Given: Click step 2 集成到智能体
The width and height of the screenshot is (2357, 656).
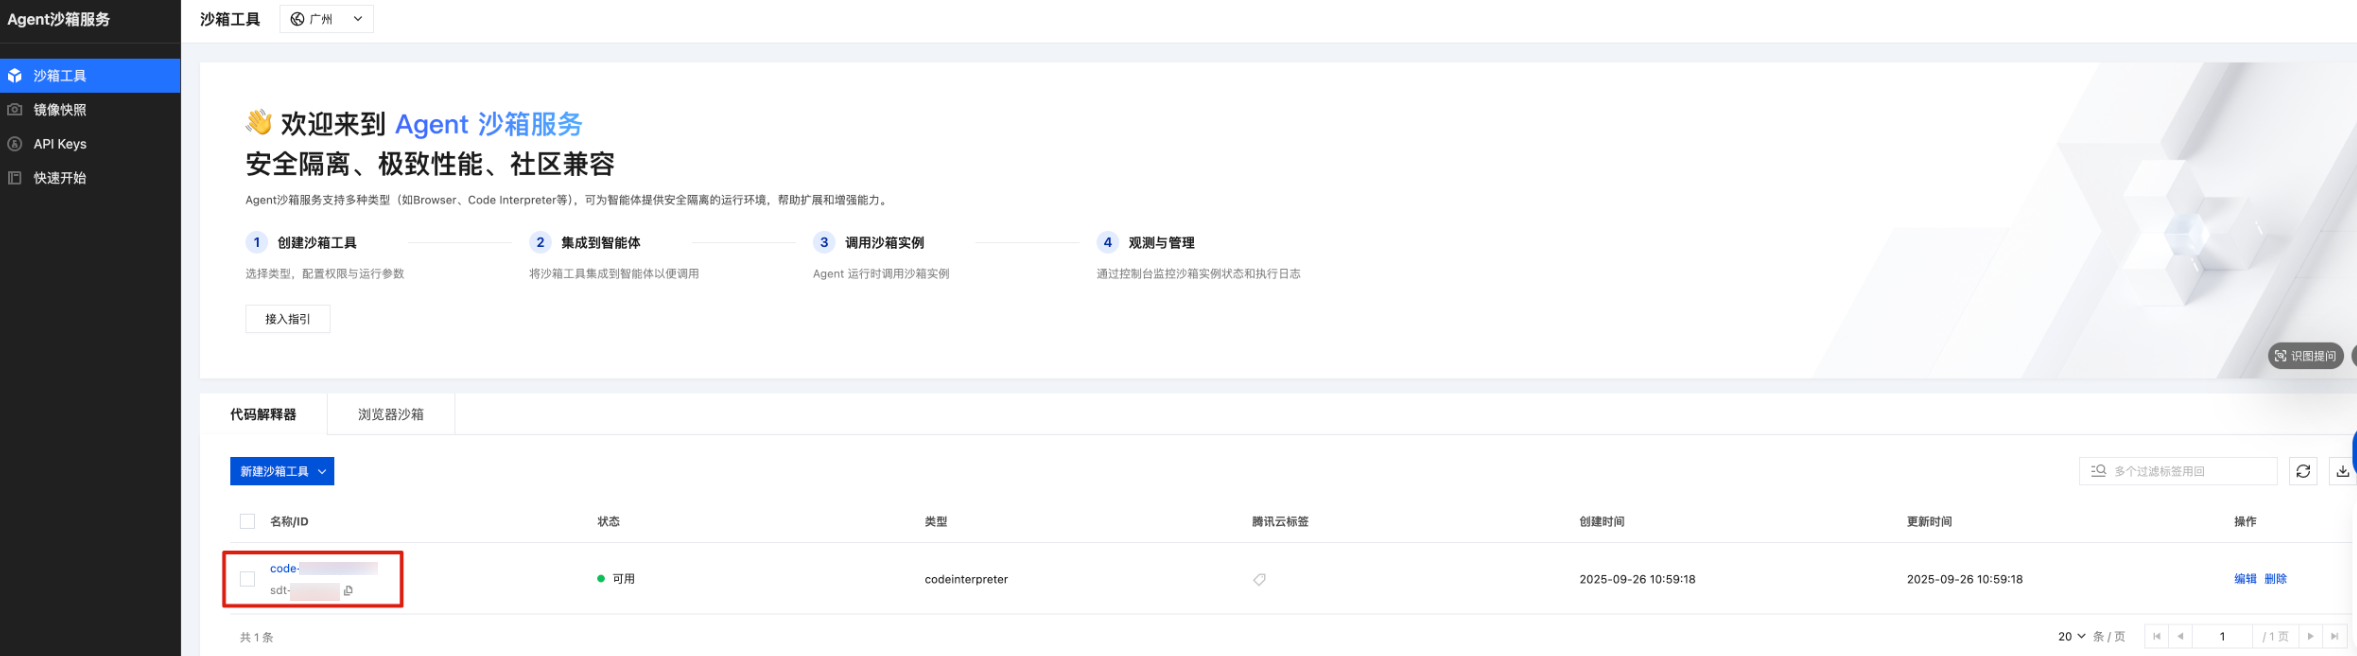Looking at the screenshot, I should click(x=586, y=242).
